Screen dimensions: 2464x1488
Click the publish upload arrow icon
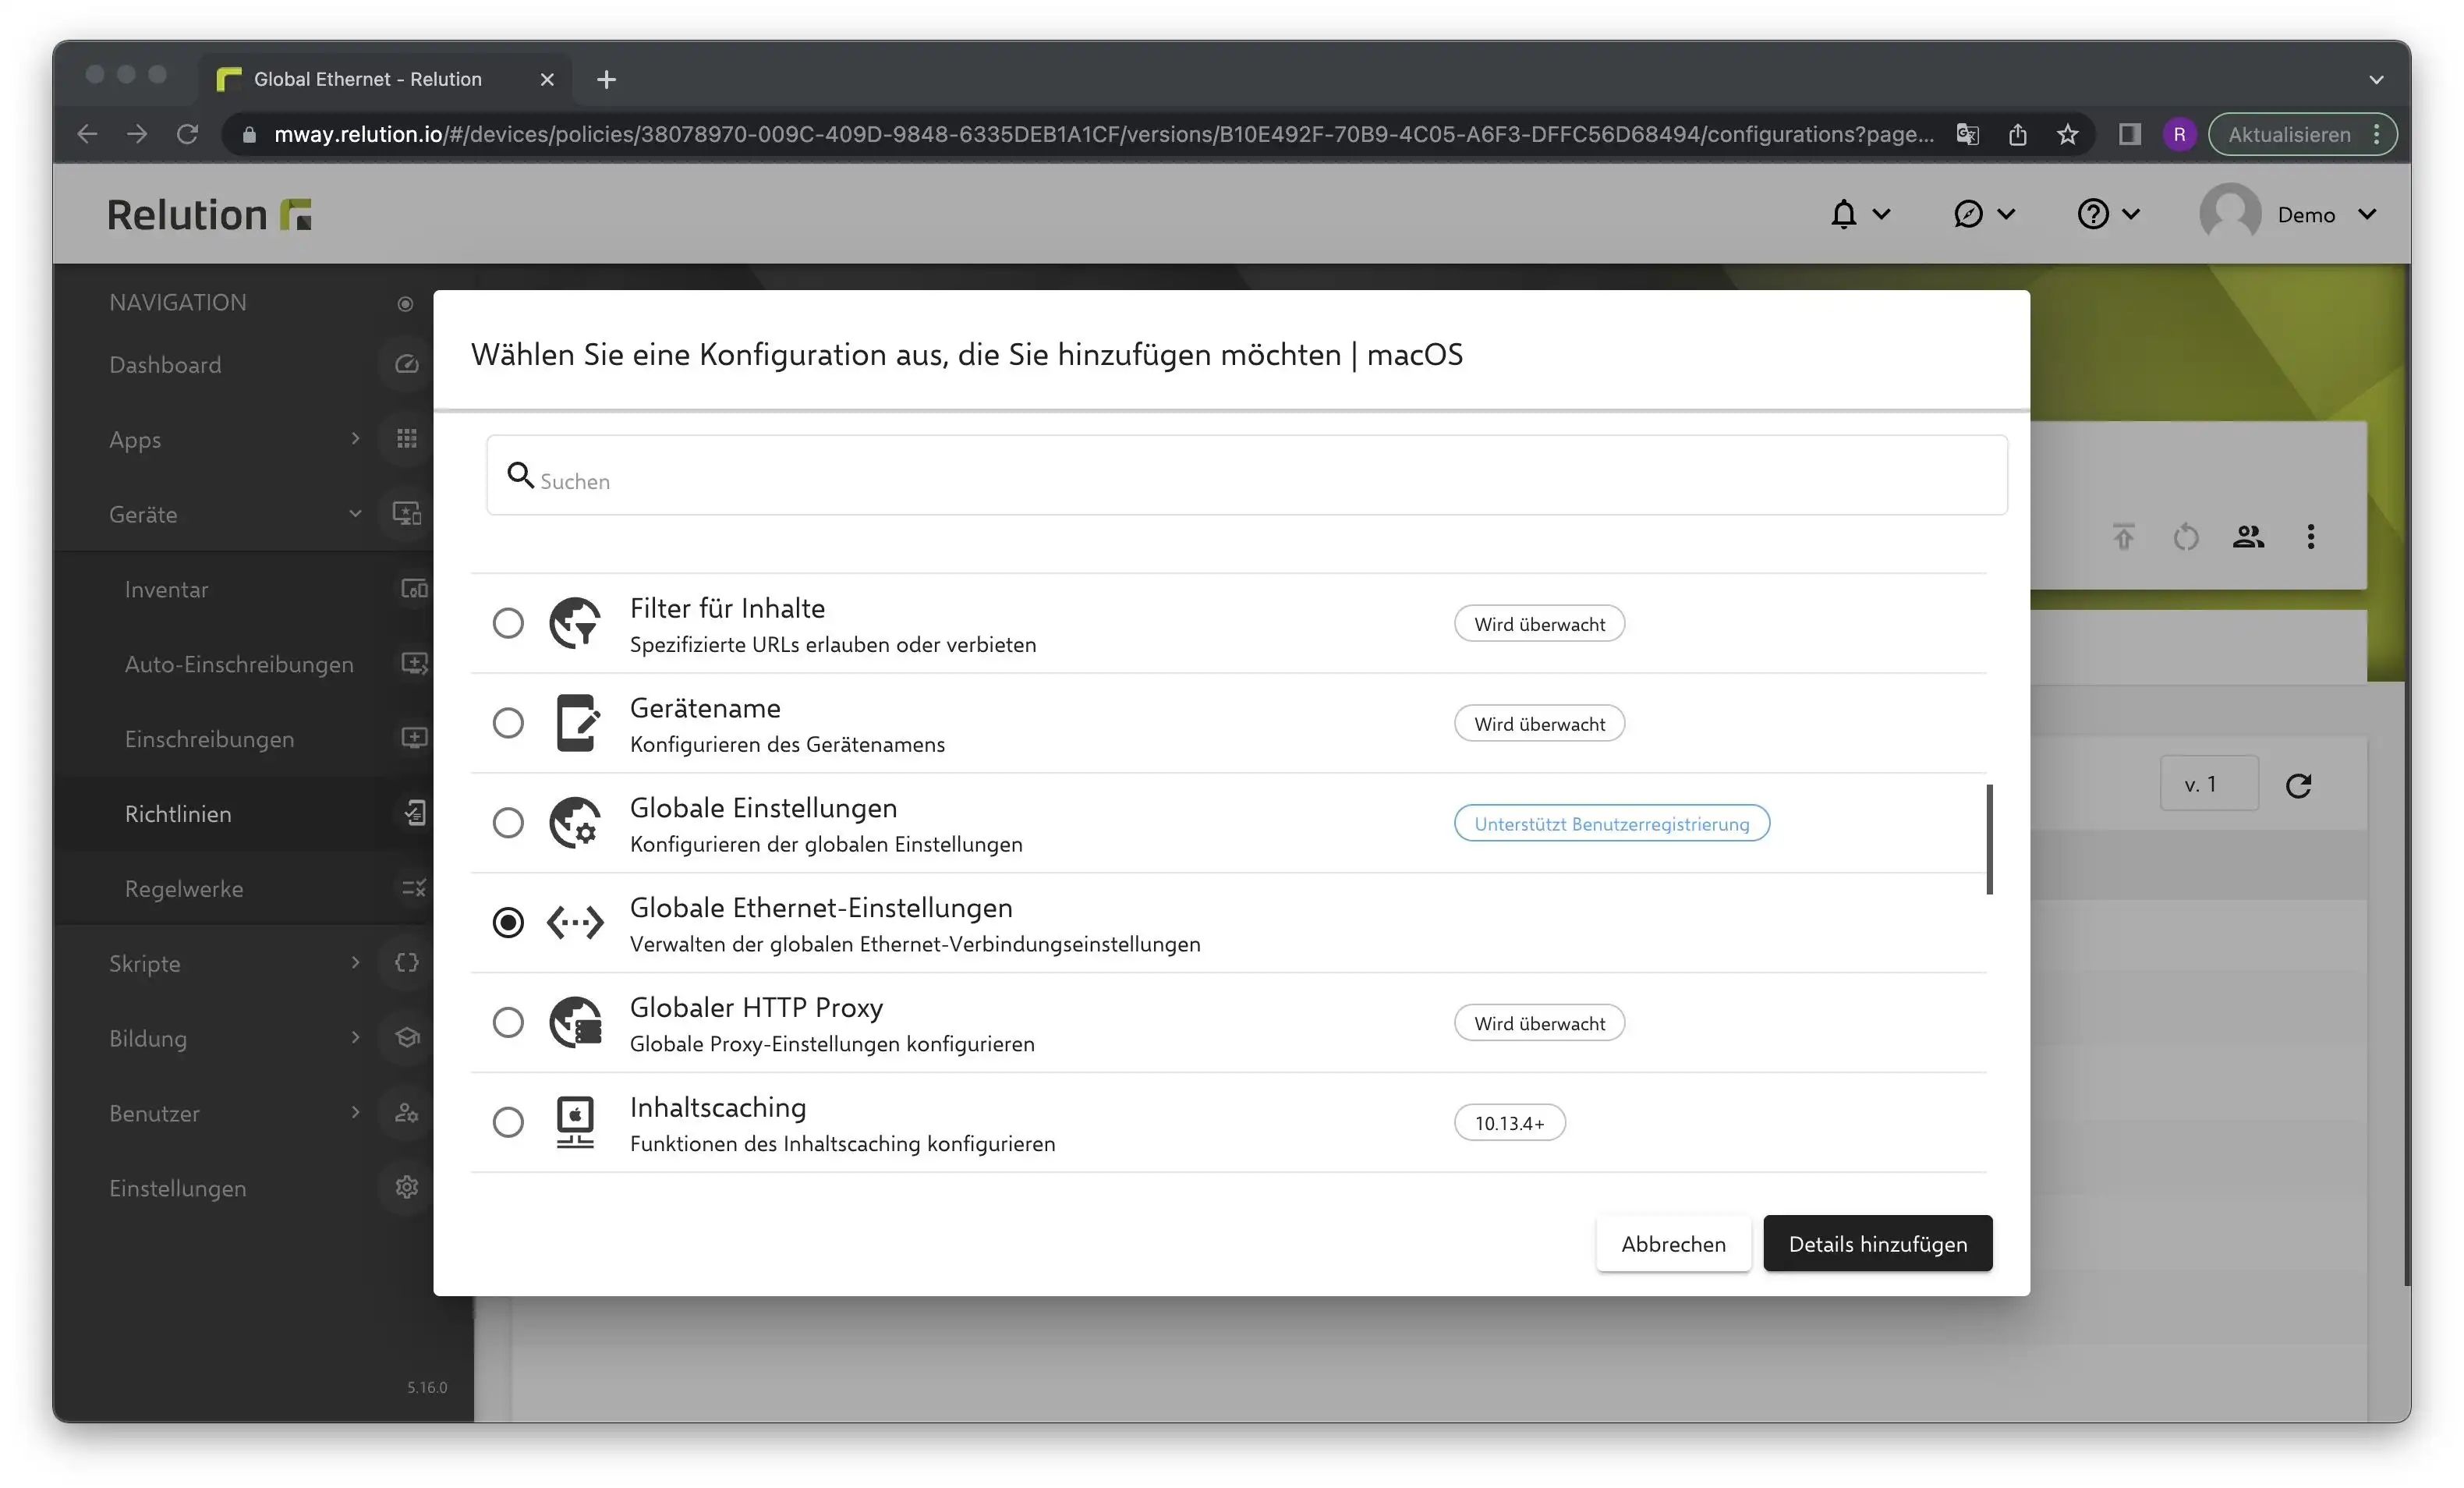pyautogui.click(x=2124, y=537)
